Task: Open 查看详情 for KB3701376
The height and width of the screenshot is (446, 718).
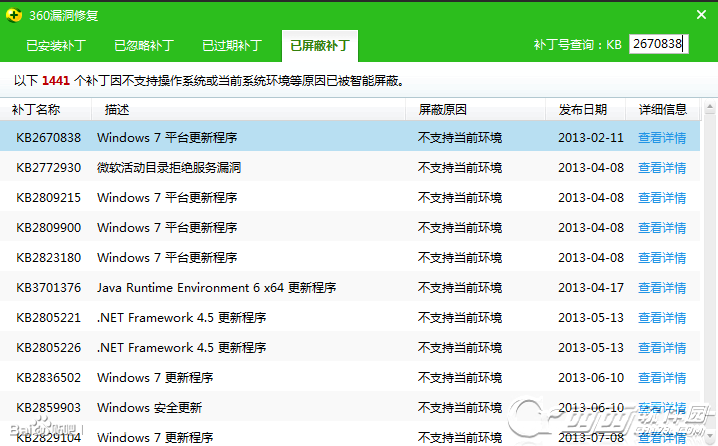Action: (662, 288)
